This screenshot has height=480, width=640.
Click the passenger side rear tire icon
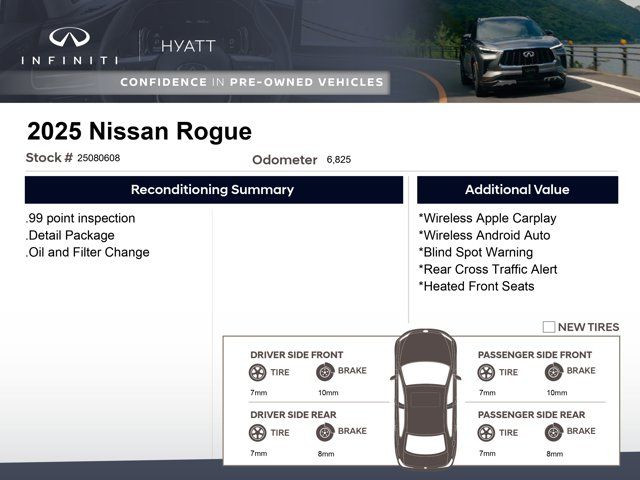486,433
